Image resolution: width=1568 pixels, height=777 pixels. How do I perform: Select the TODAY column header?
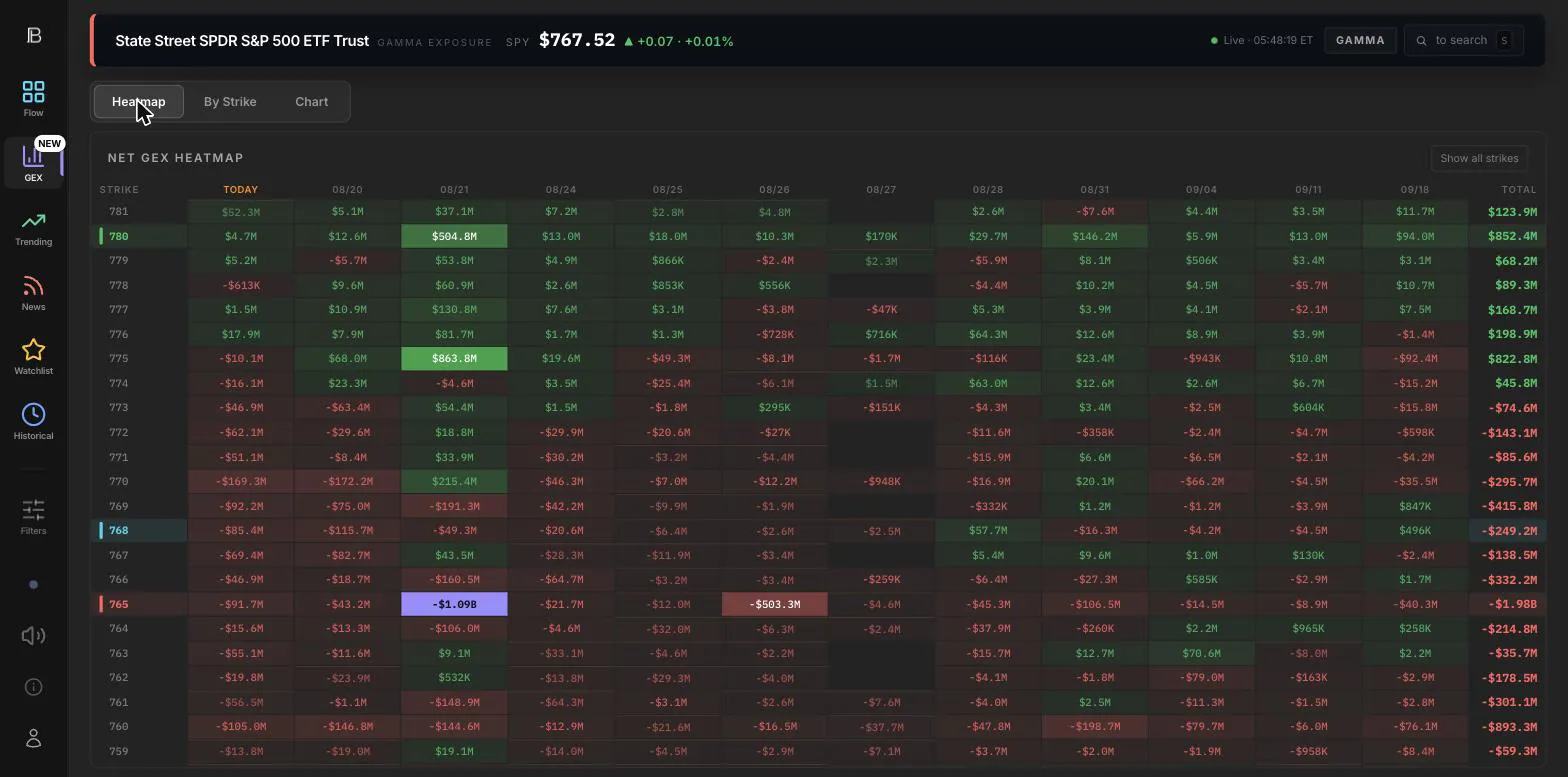tap(240, 189)
